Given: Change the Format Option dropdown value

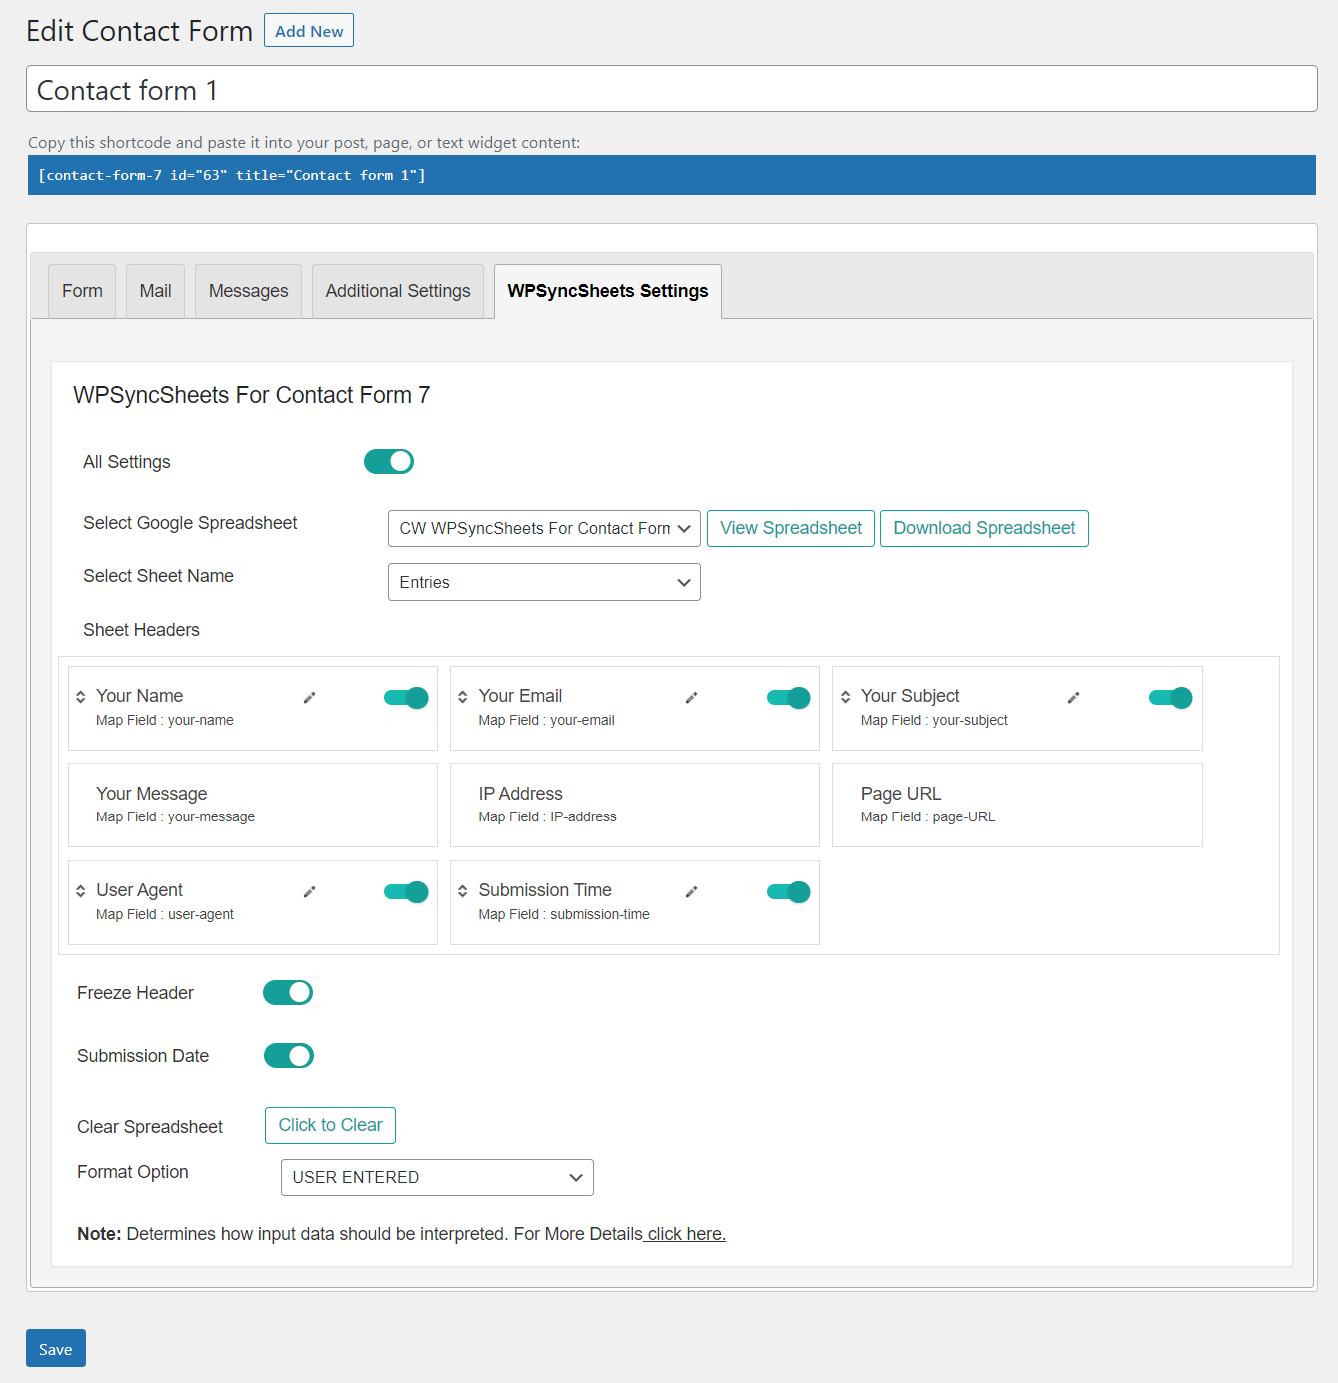Looking at the screenshot, I should pyautogui.click(x=436, y=1177).
